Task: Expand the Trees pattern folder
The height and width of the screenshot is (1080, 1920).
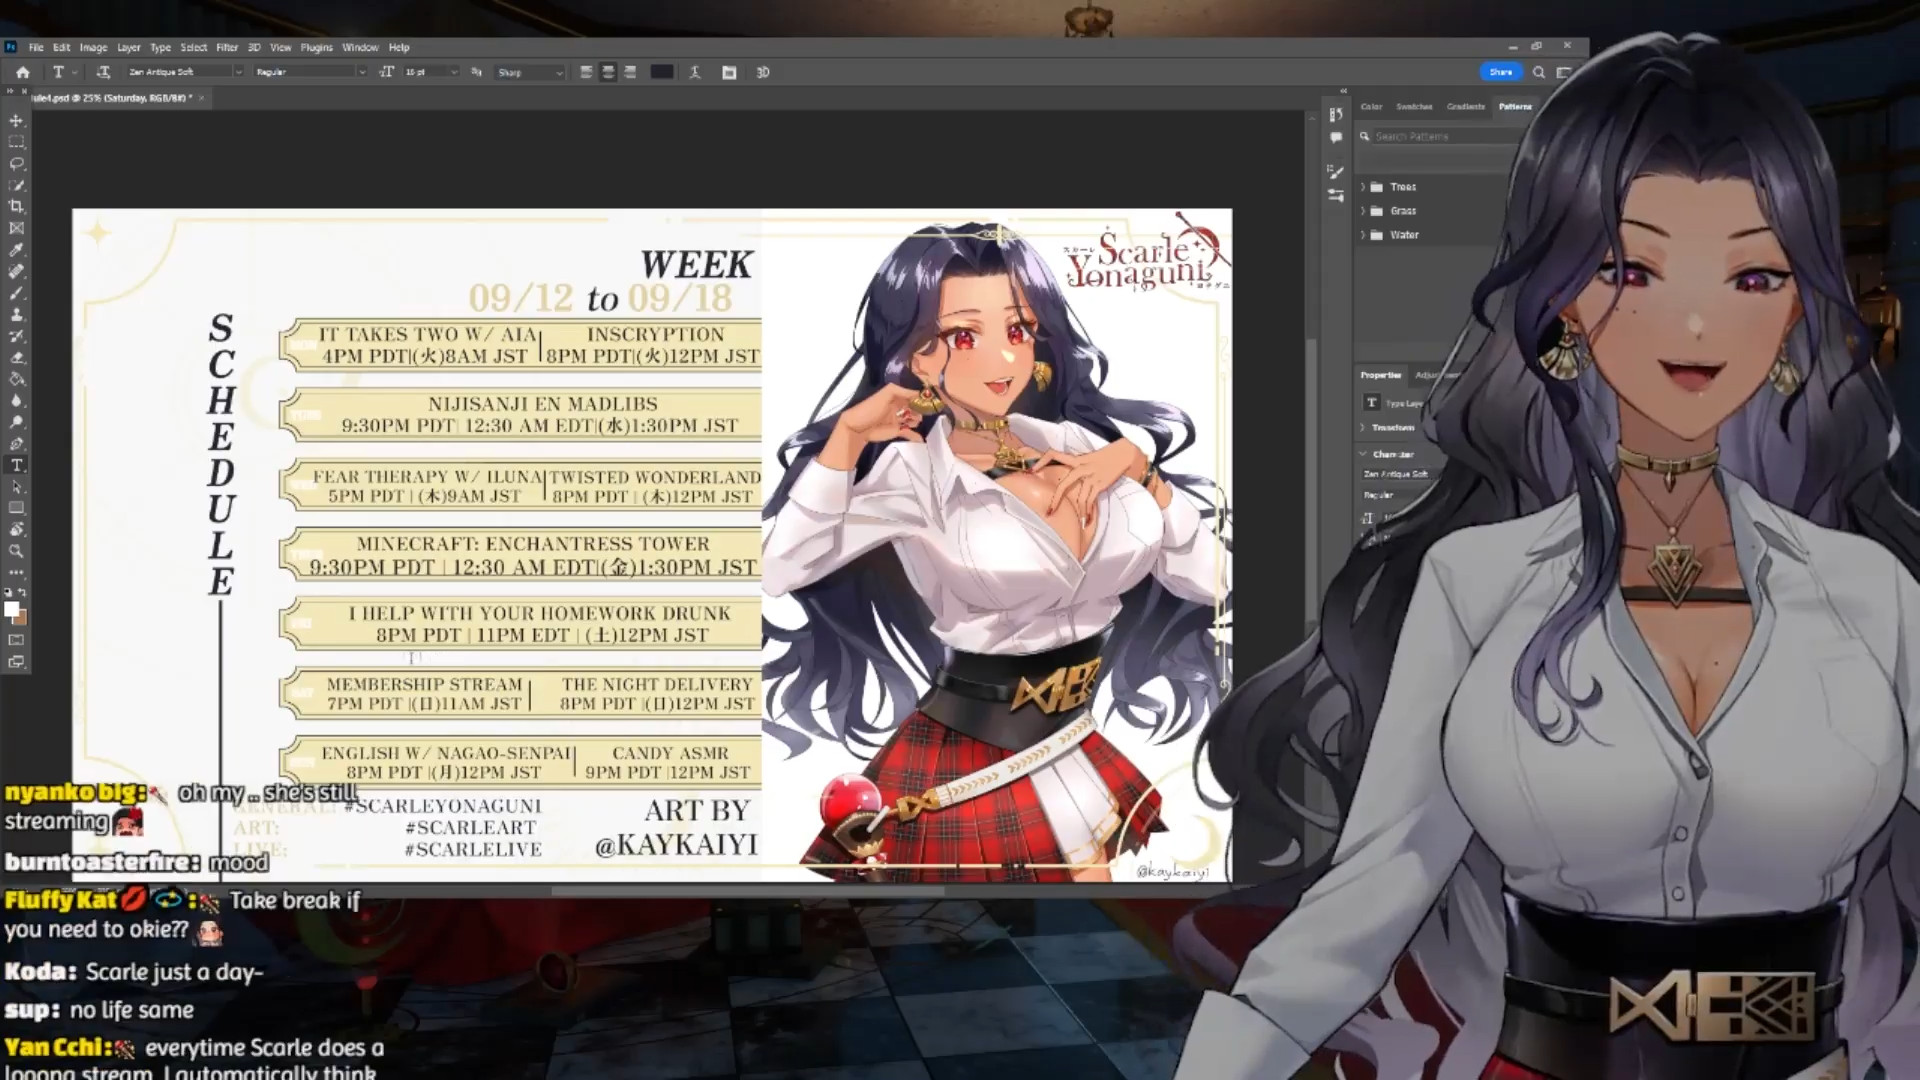Action: [x=1363, y=187]
